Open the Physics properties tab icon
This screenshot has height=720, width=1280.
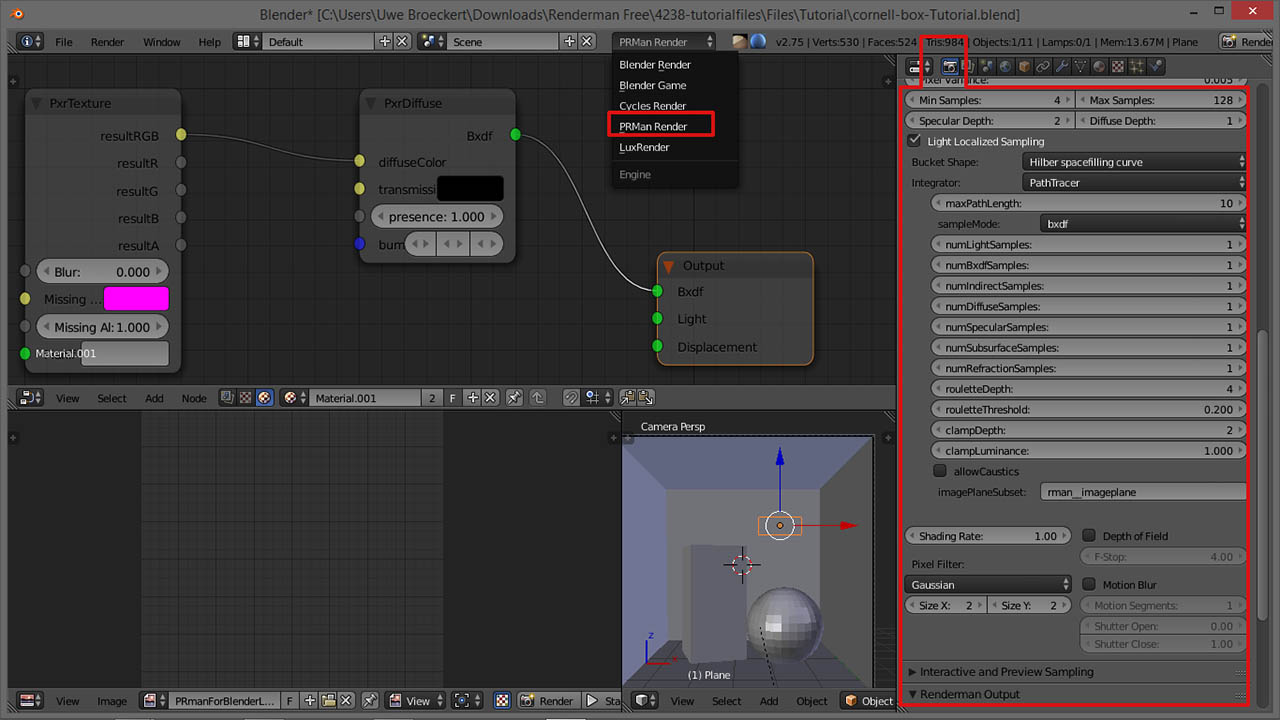tap(1156, 66)
